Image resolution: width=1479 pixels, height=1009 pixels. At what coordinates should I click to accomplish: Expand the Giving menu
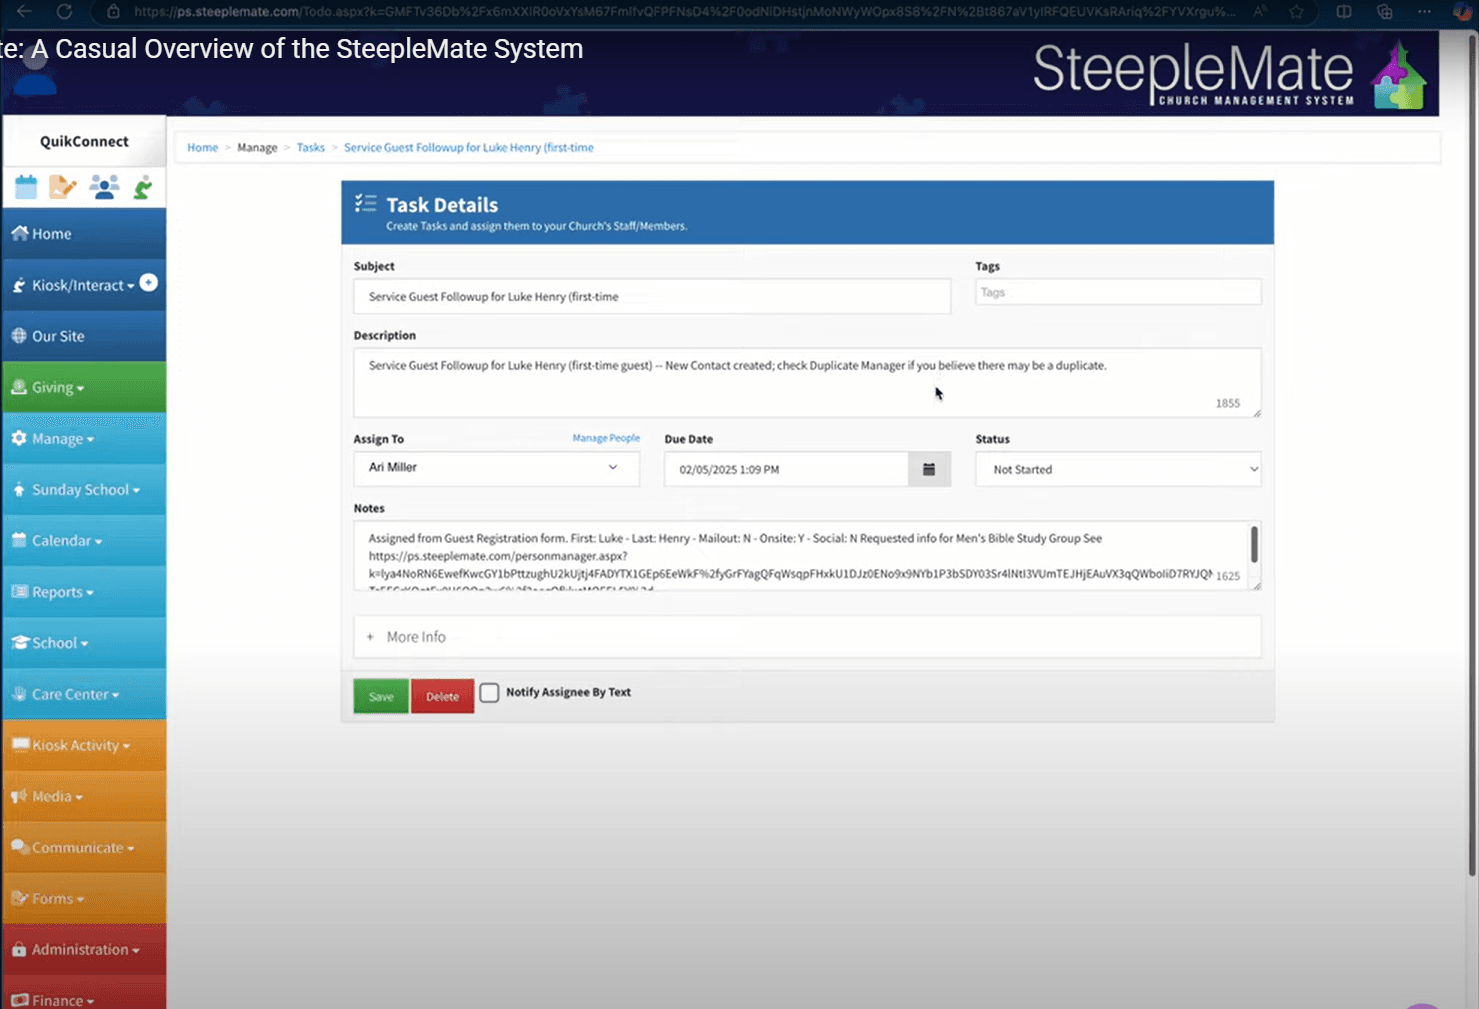point(84,387)
